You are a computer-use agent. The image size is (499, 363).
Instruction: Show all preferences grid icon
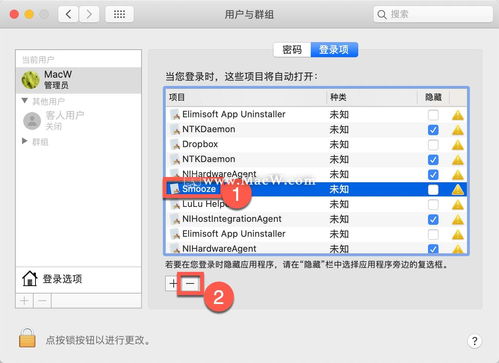coord(119,14)
